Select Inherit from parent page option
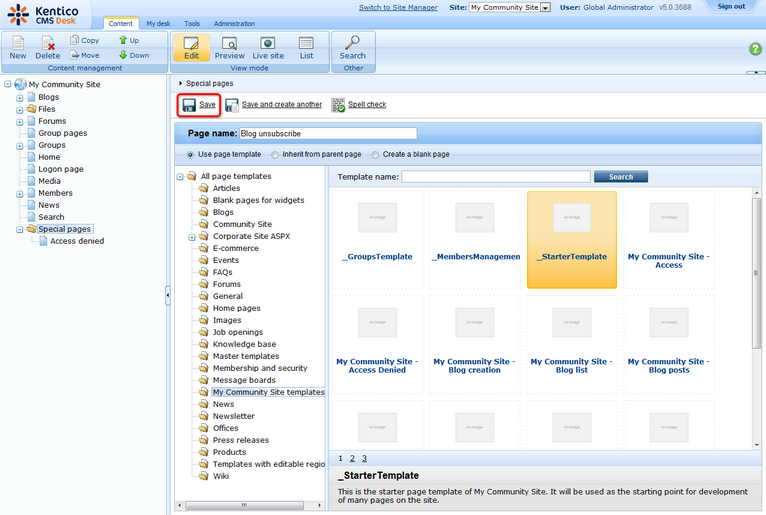This screenshot has width=766, height=515. click(275, 155)
